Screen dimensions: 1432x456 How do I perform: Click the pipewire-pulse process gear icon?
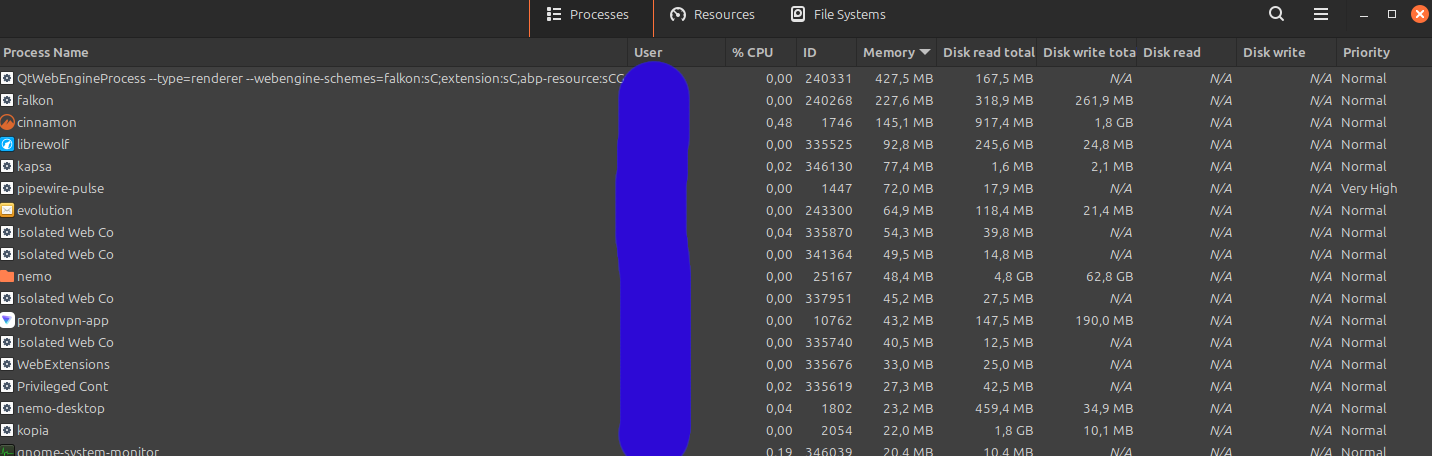click(7, 188)
